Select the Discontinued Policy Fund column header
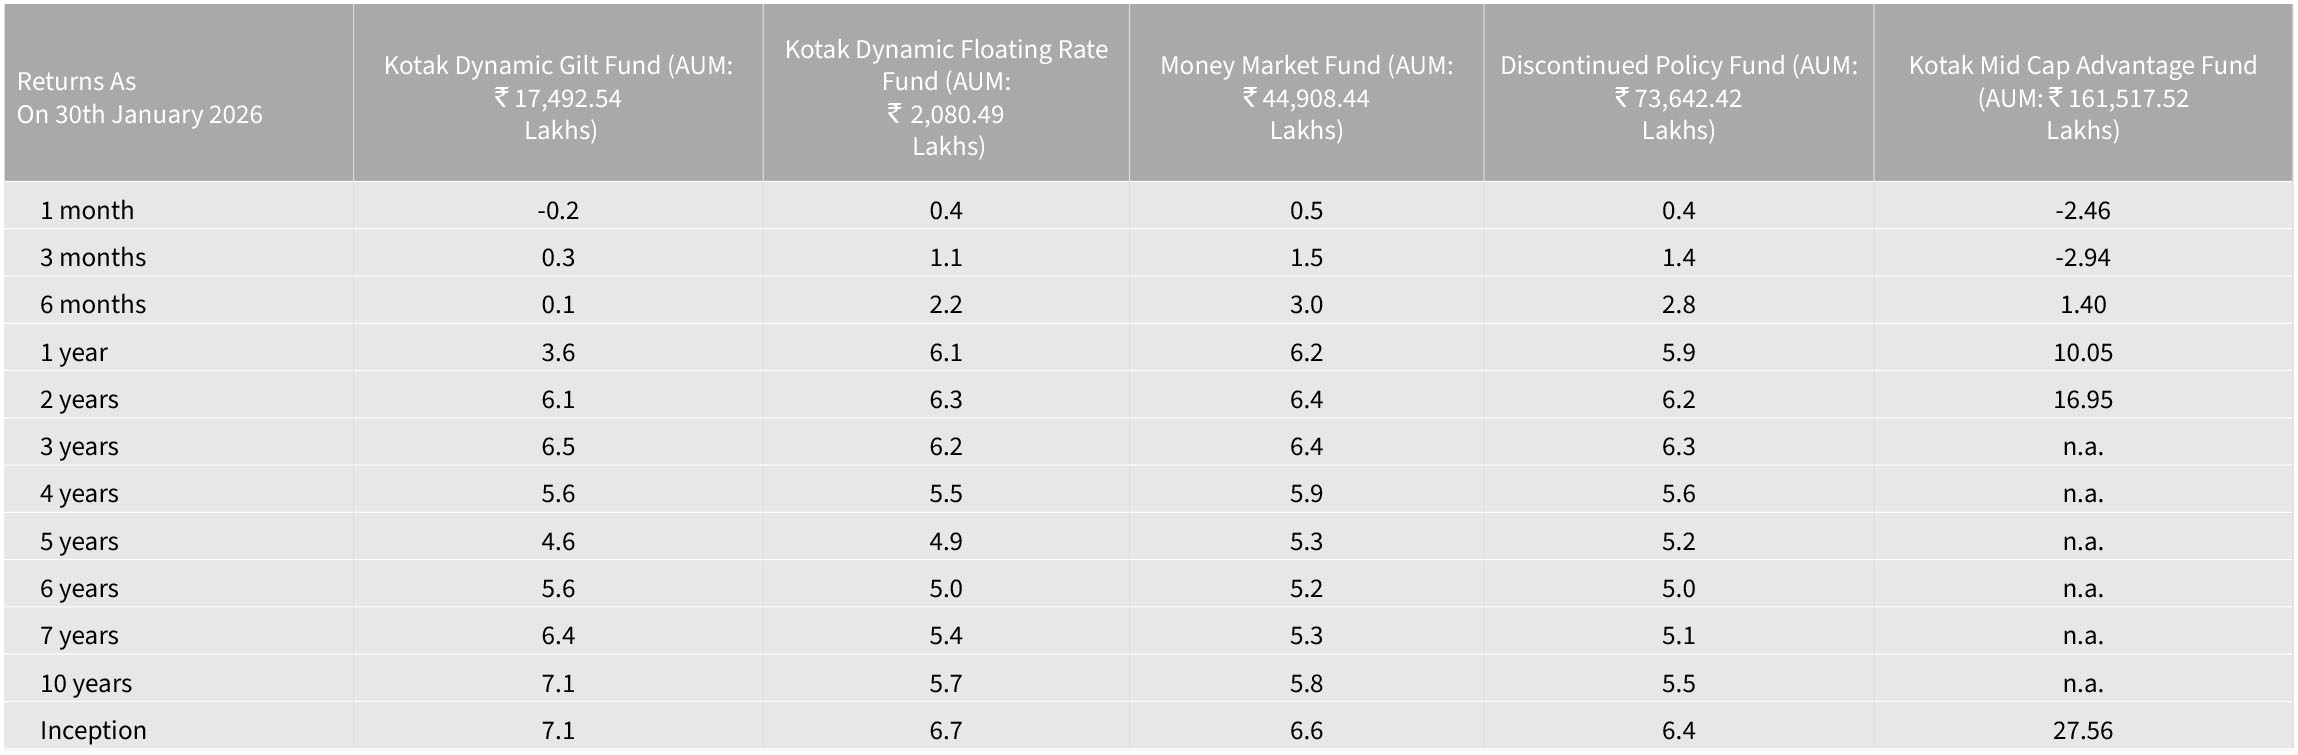This screenshot has height=755, width=2298. pos(1678,97)
